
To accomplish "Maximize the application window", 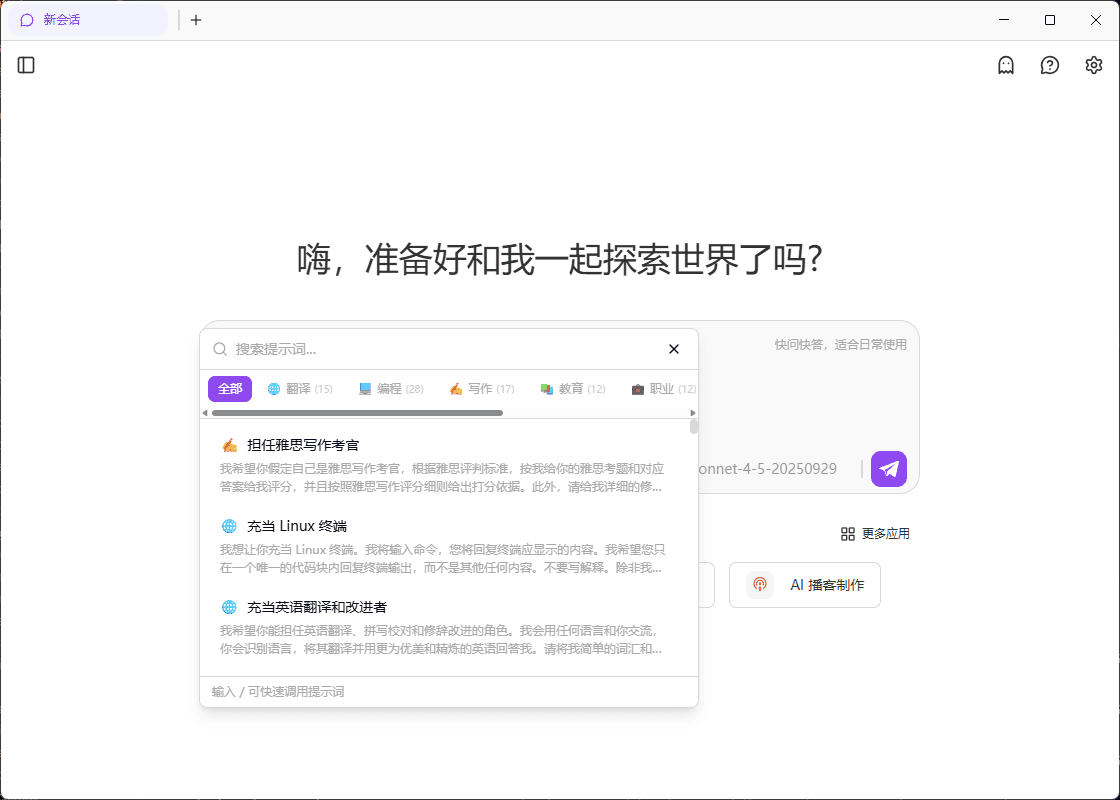I will (1050, 20).
